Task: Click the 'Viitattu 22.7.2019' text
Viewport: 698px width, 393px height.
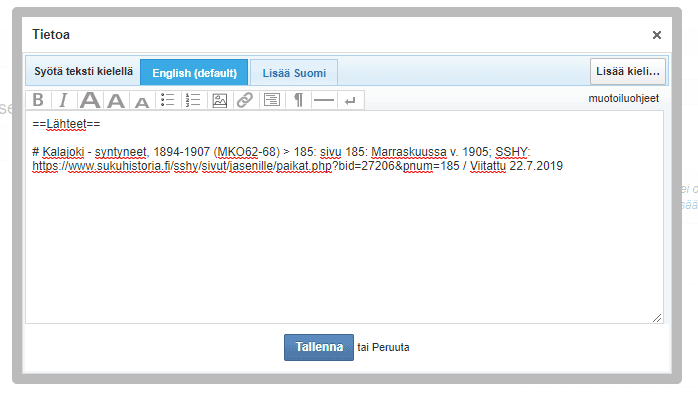Action: 516,166
